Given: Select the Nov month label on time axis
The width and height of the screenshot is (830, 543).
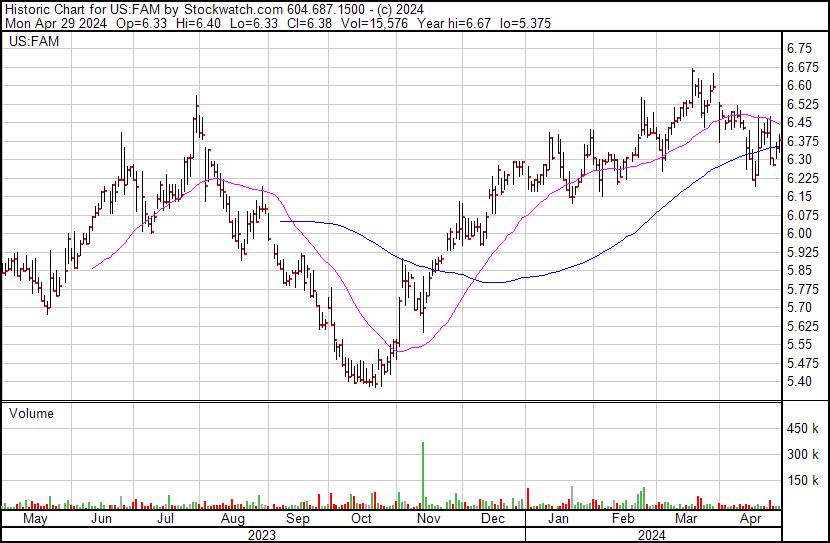Looking at the screenshot, I should coord(428,520).
